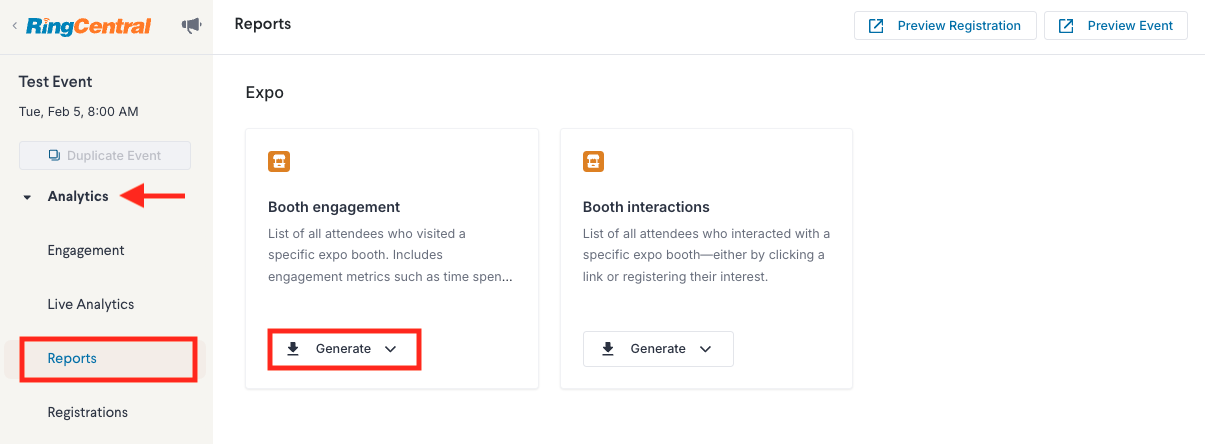Click the orange Booth interactions booth icon
1205x444 pixels.
pyautogui.click(x=594, y=161)
